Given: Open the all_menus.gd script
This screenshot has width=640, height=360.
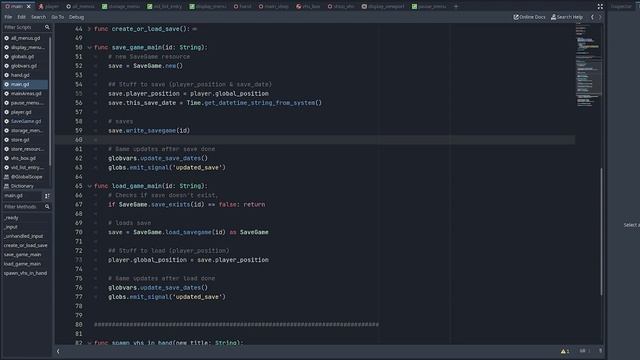Looking at the screenshot, I should coord(25,38).
